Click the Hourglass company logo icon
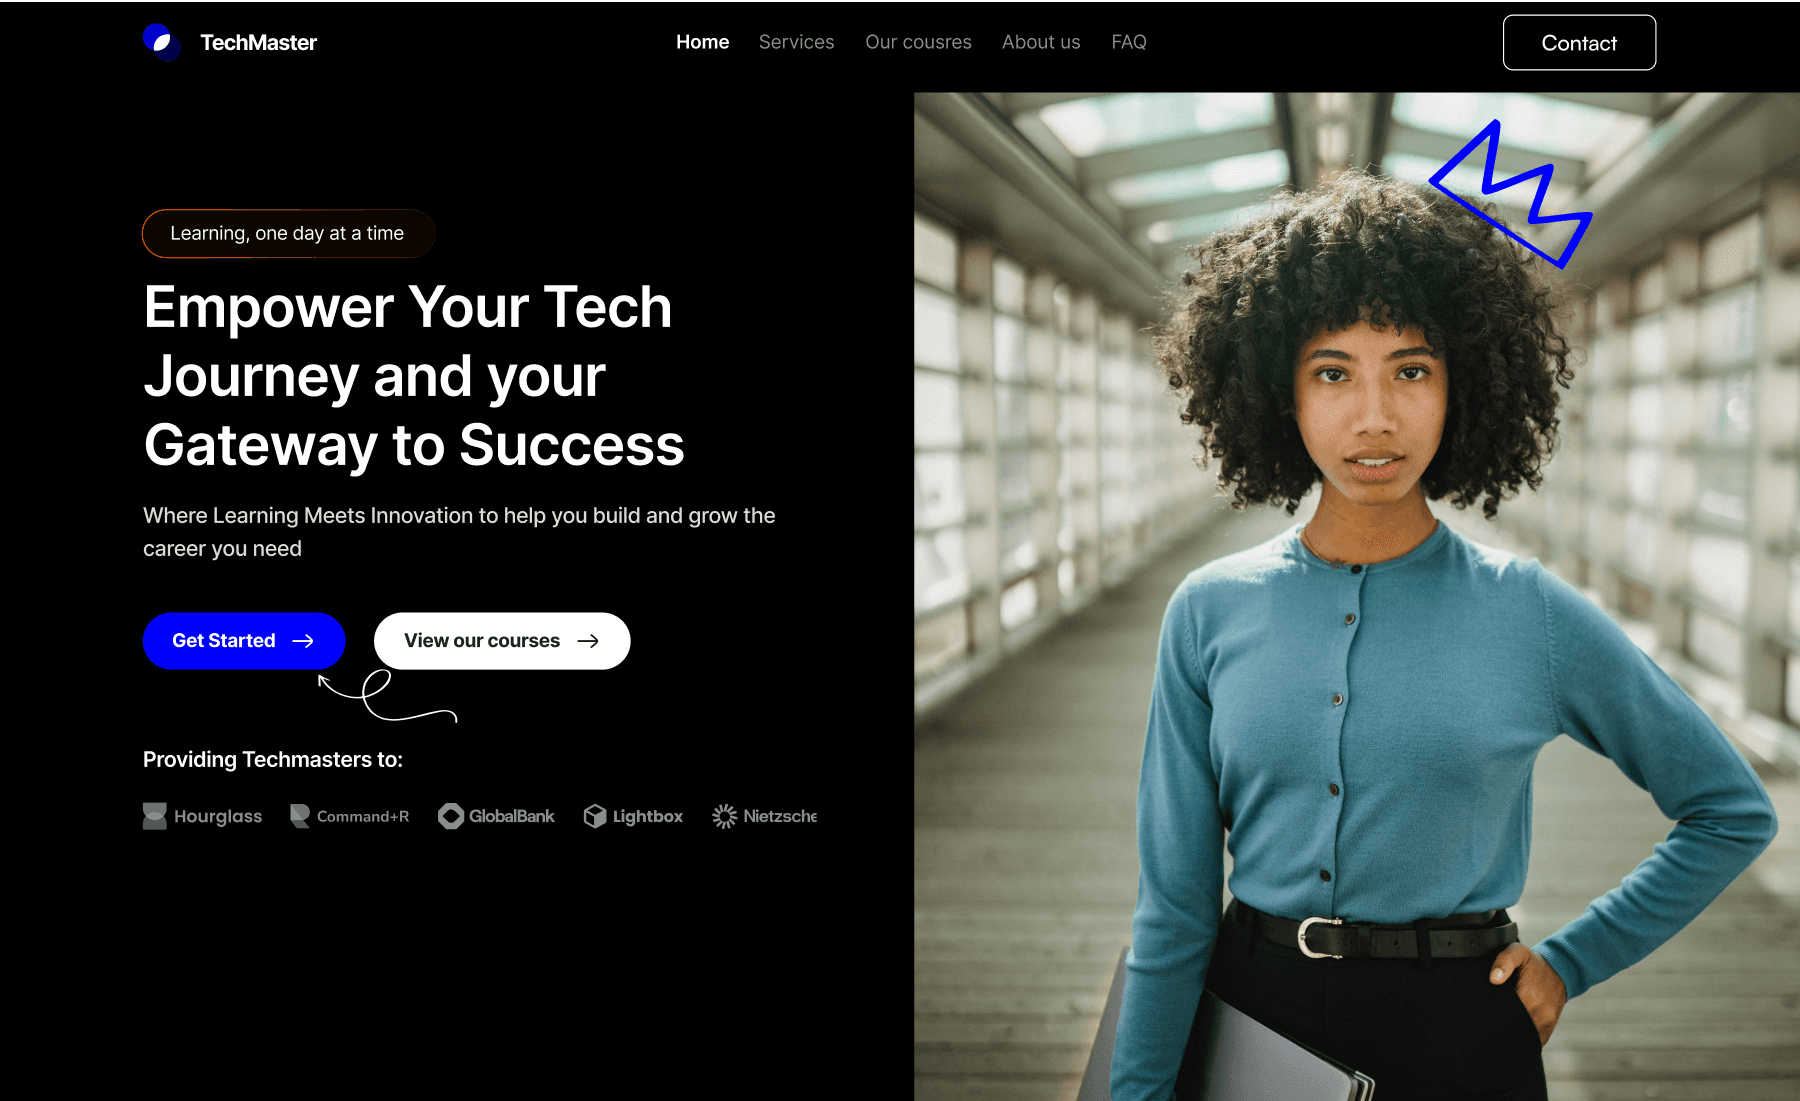Screen dimensions: 1800x1101 [x=155, y=816]
